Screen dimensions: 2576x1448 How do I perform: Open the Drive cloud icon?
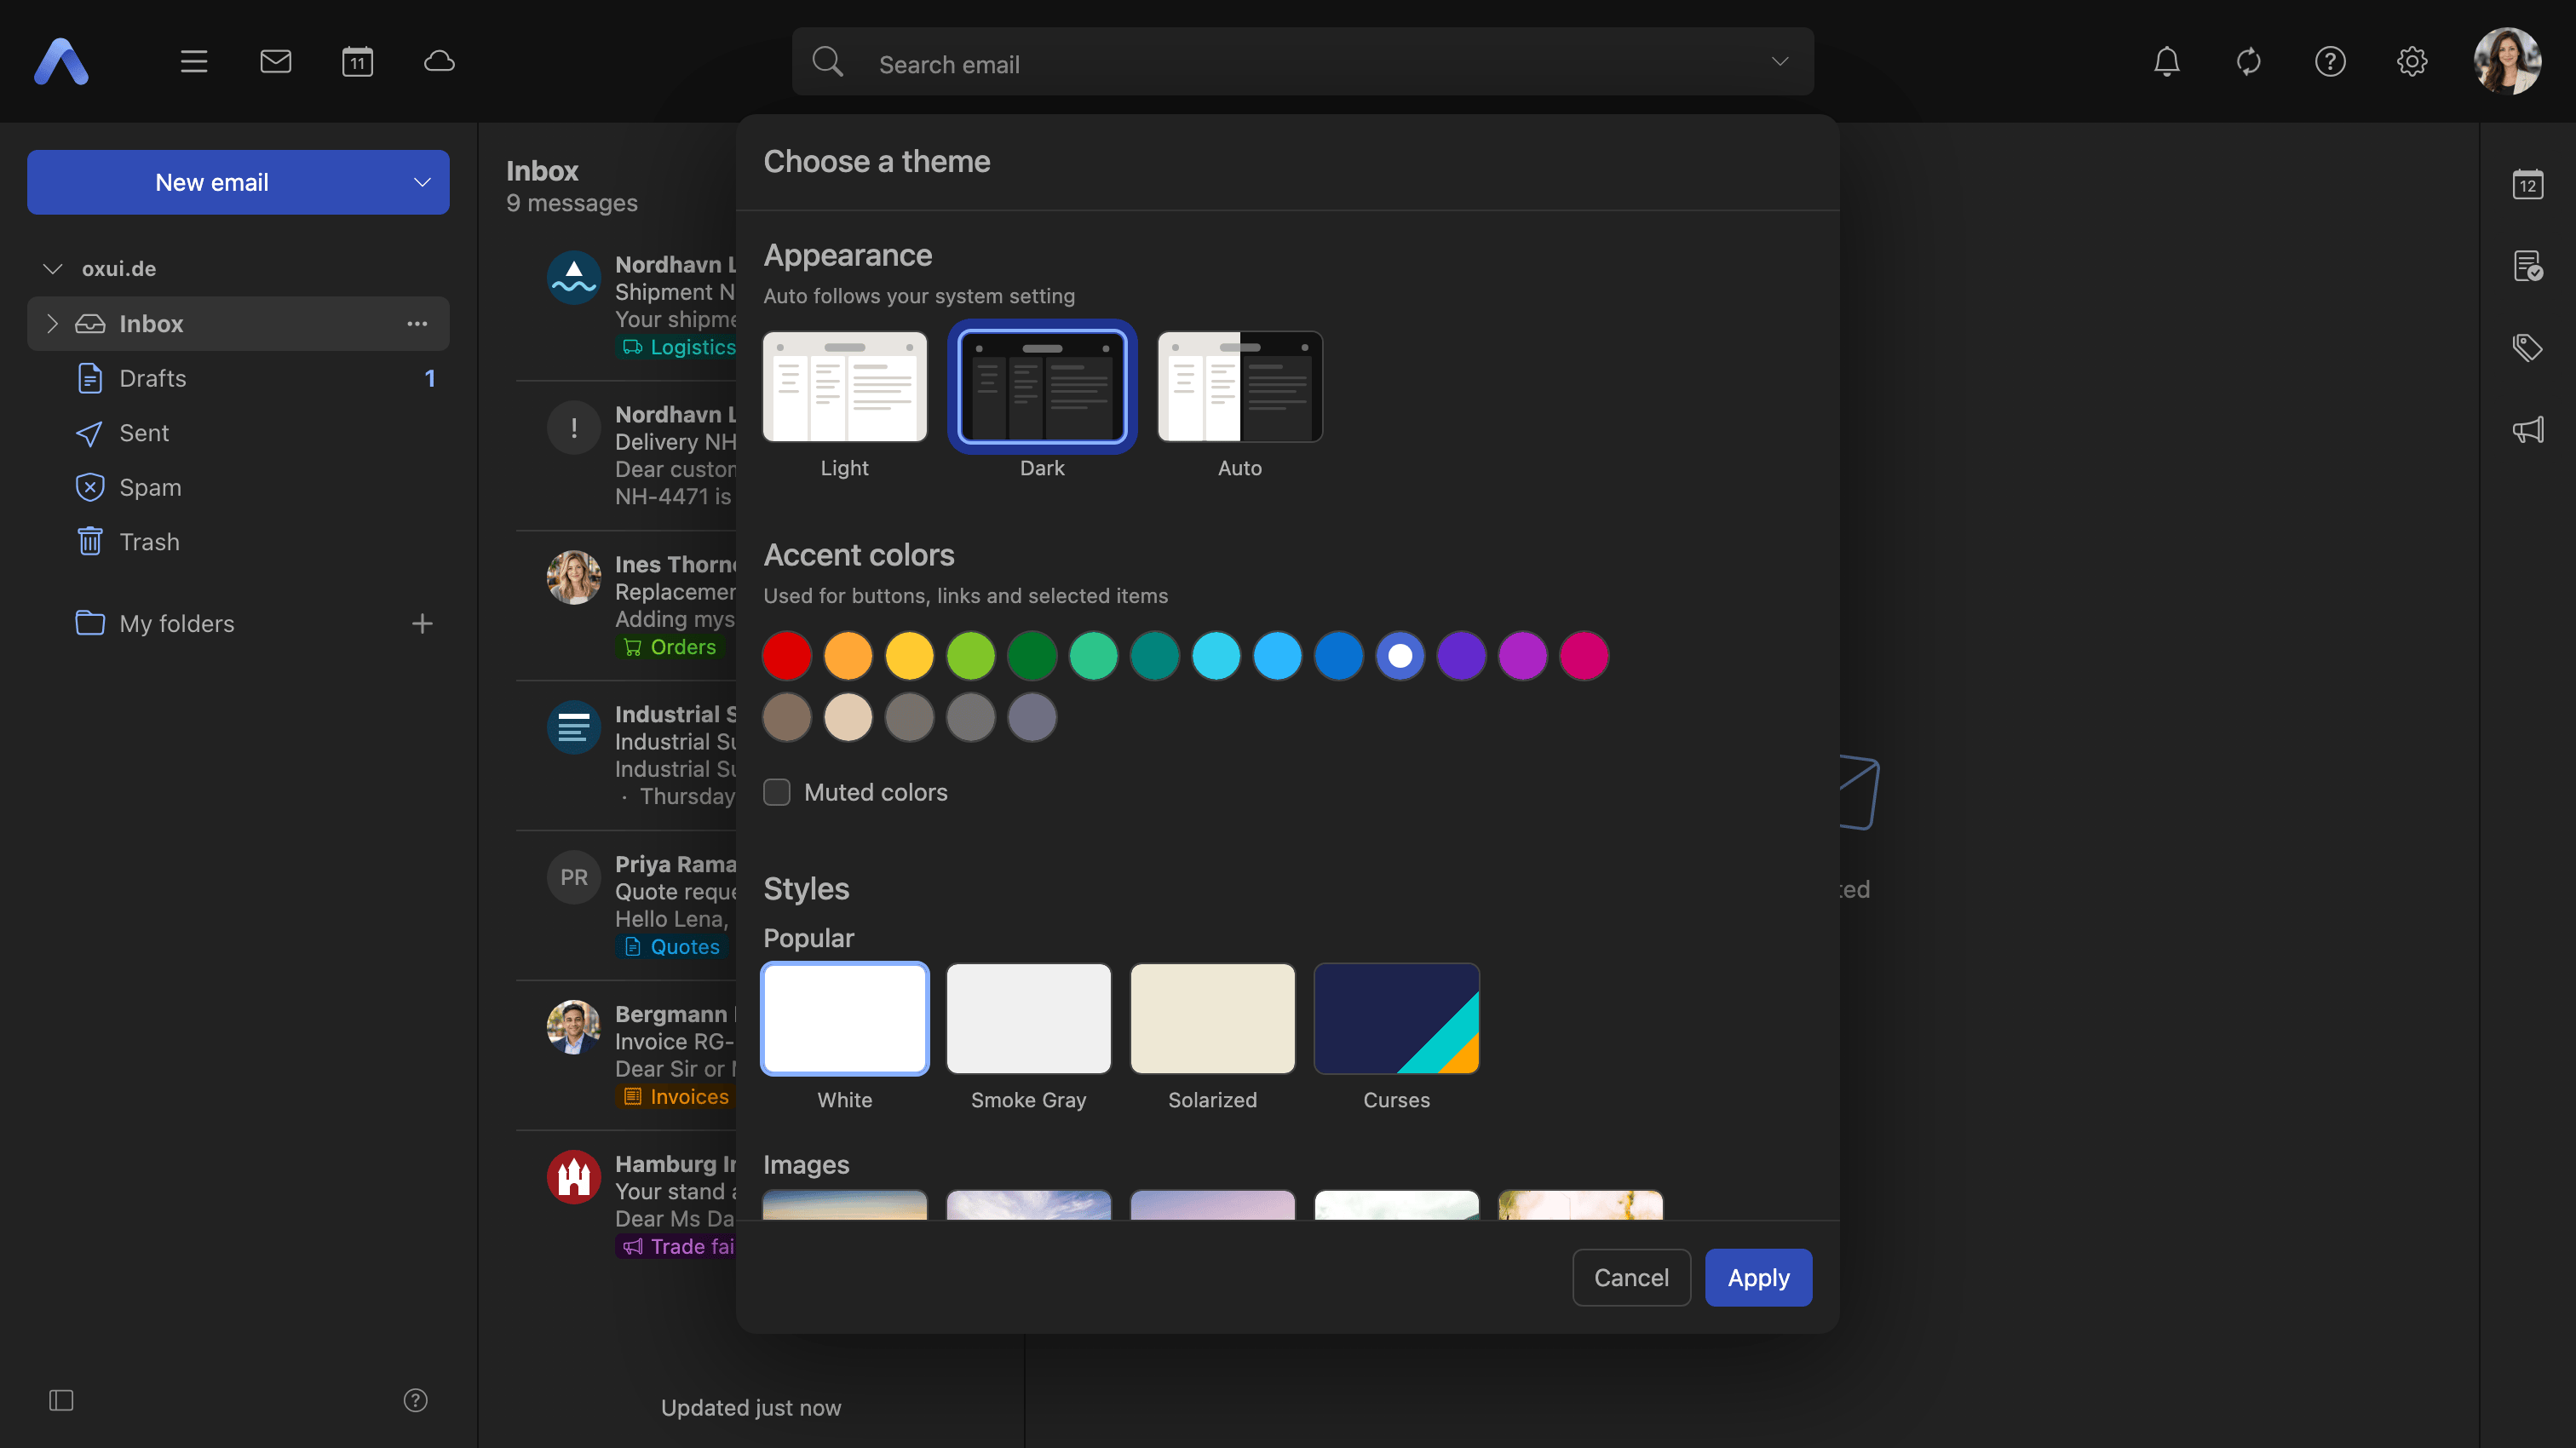439,62
